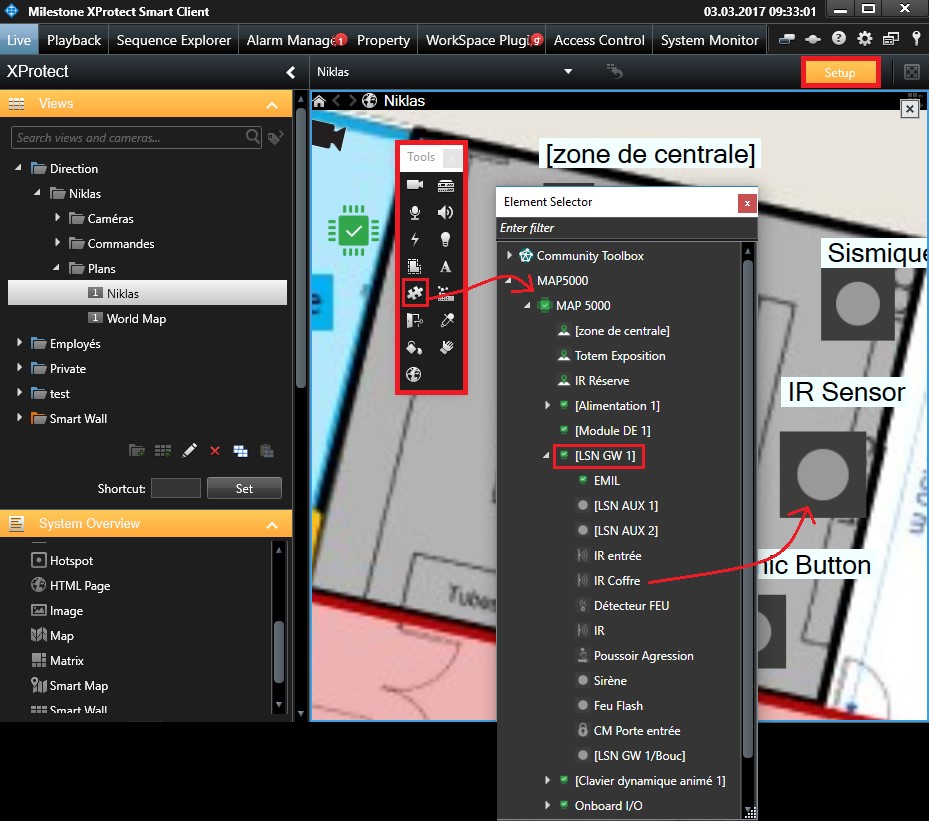Screen dimensions: 929x821
Task: Click the text 'A' tool in Tools palette
Action: [x=446, y=266]
